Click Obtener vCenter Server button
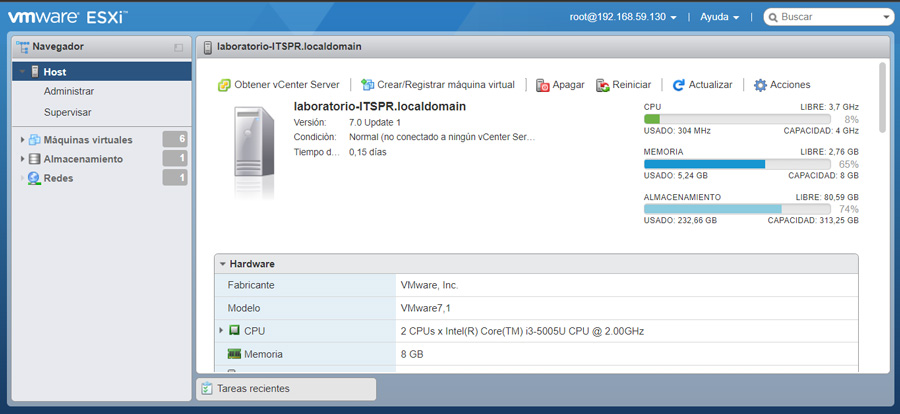The height and width of the screenshot is (414, 900). tap(278, 85)
